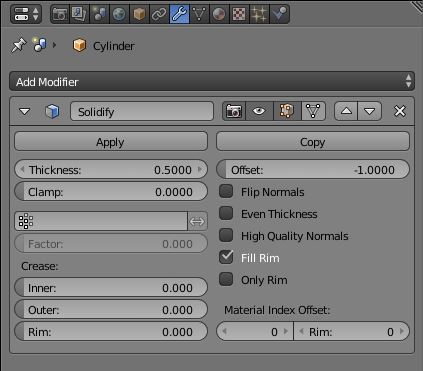Open the Texture checkerboard tab
This screenshot has height=371, width=423.
(239, 14)
